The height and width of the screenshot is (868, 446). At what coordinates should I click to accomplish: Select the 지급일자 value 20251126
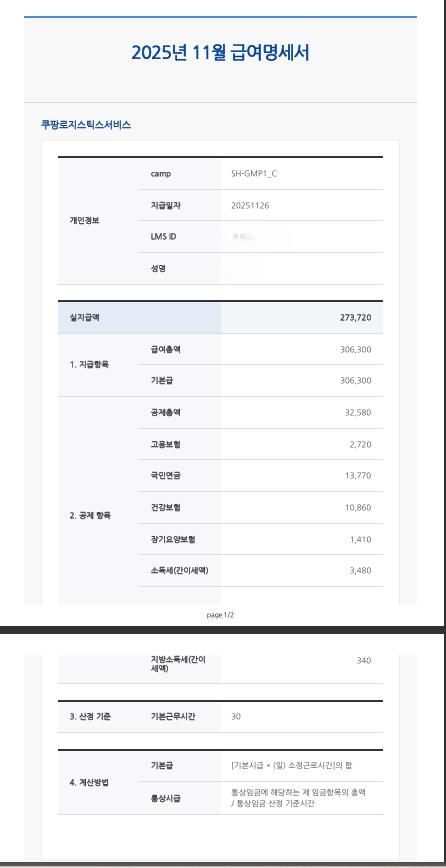click(251, 205)
